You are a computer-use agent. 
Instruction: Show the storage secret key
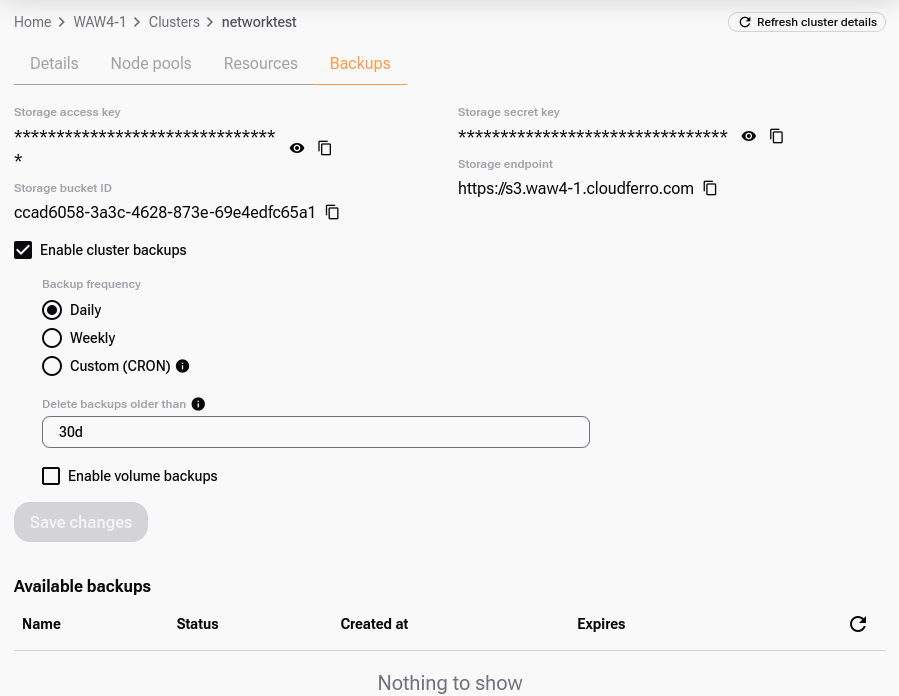749,136
